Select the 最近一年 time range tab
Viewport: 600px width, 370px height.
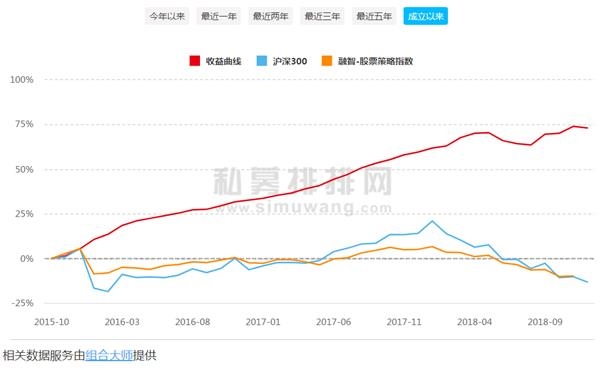(218, 16)
